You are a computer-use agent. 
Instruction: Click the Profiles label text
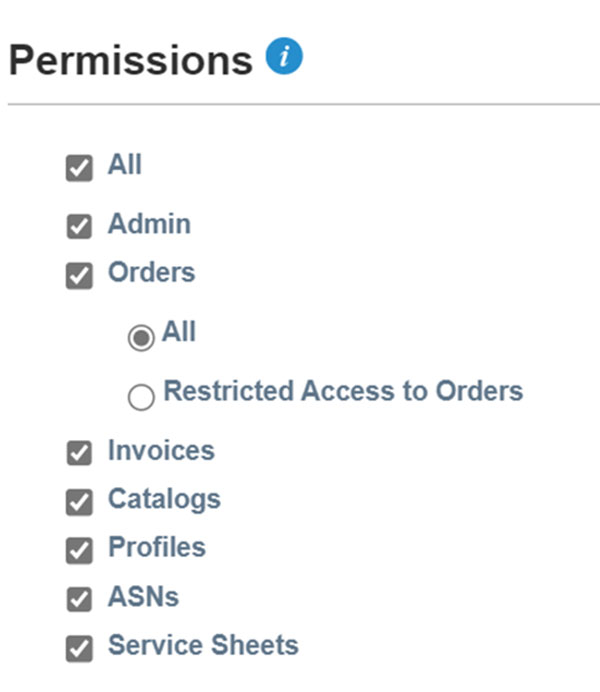(156, 548)
